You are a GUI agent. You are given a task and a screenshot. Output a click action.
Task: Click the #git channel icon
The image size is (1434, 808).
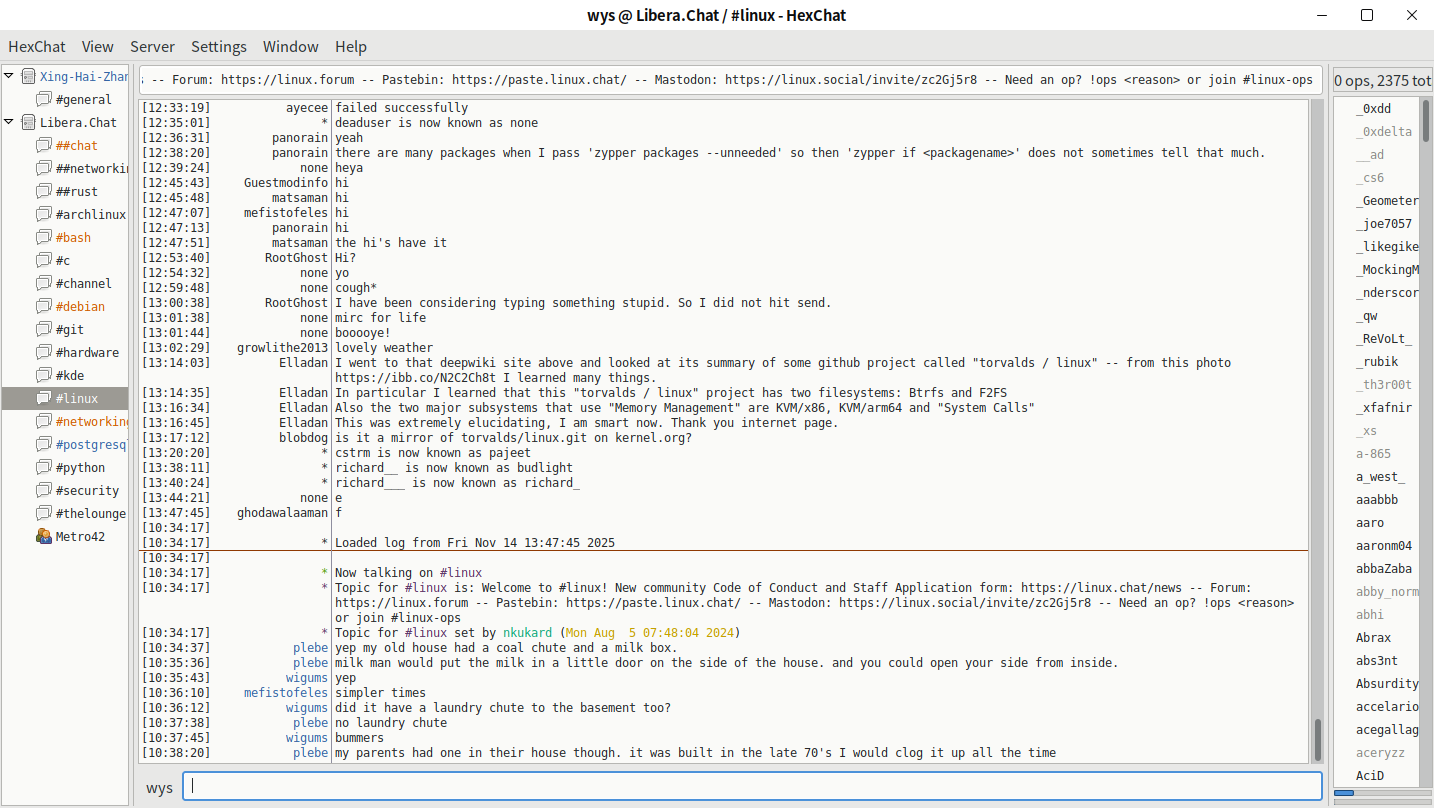click(x=43, y=330)
